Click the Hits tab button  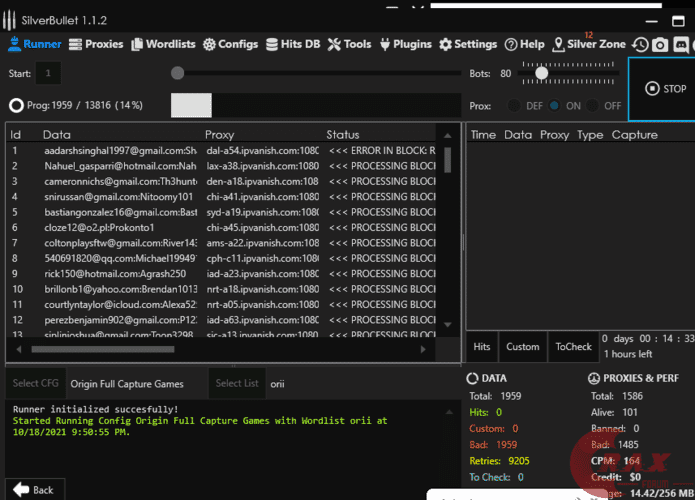pyautogui.click(x=482, y=347)
